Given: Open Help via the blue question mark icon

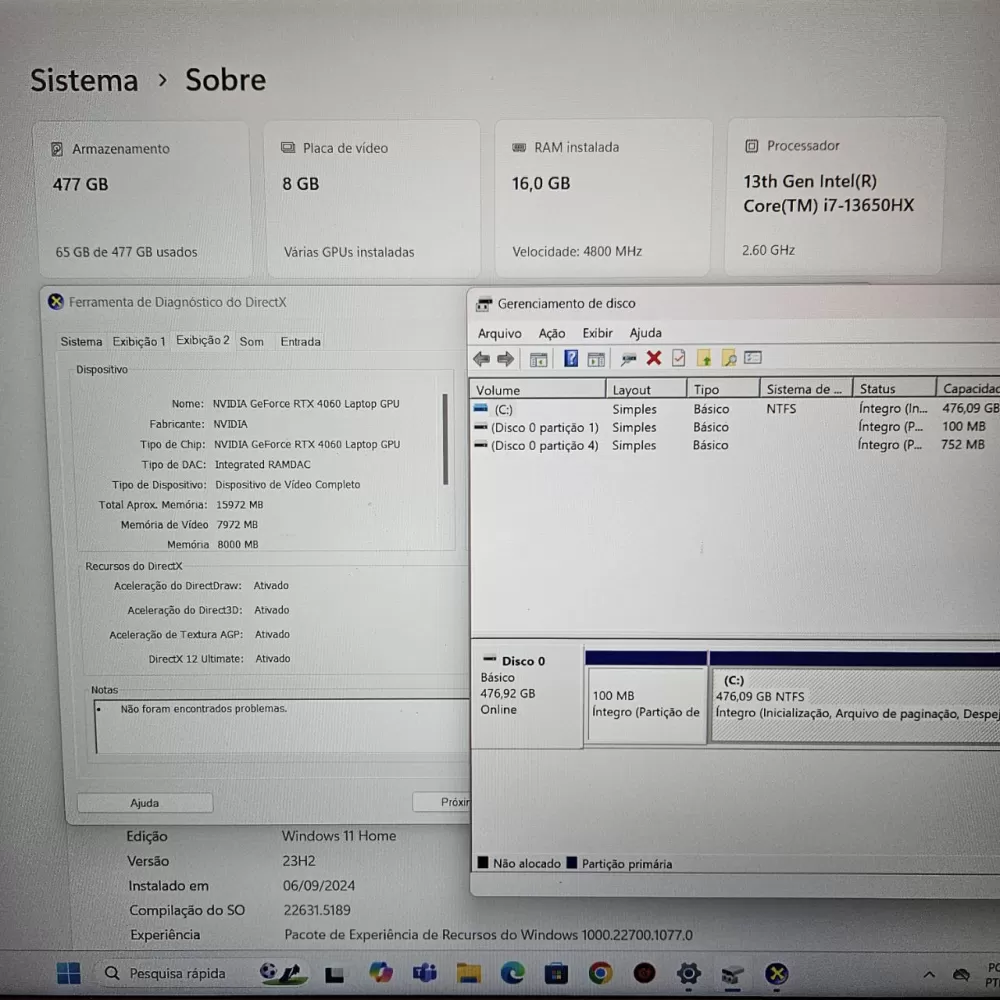Looking at the screenshot, I should (571, 358).
